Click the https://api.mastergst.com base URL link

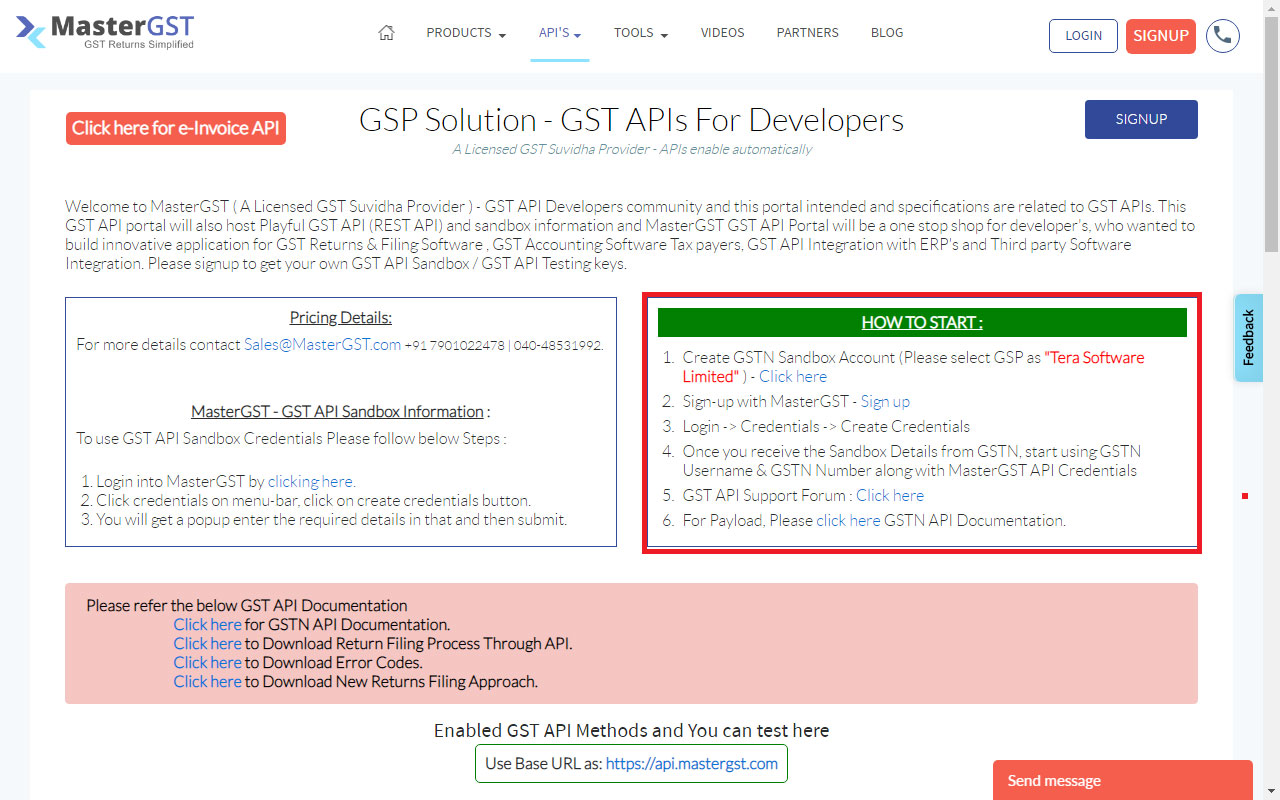coord(692,763)
